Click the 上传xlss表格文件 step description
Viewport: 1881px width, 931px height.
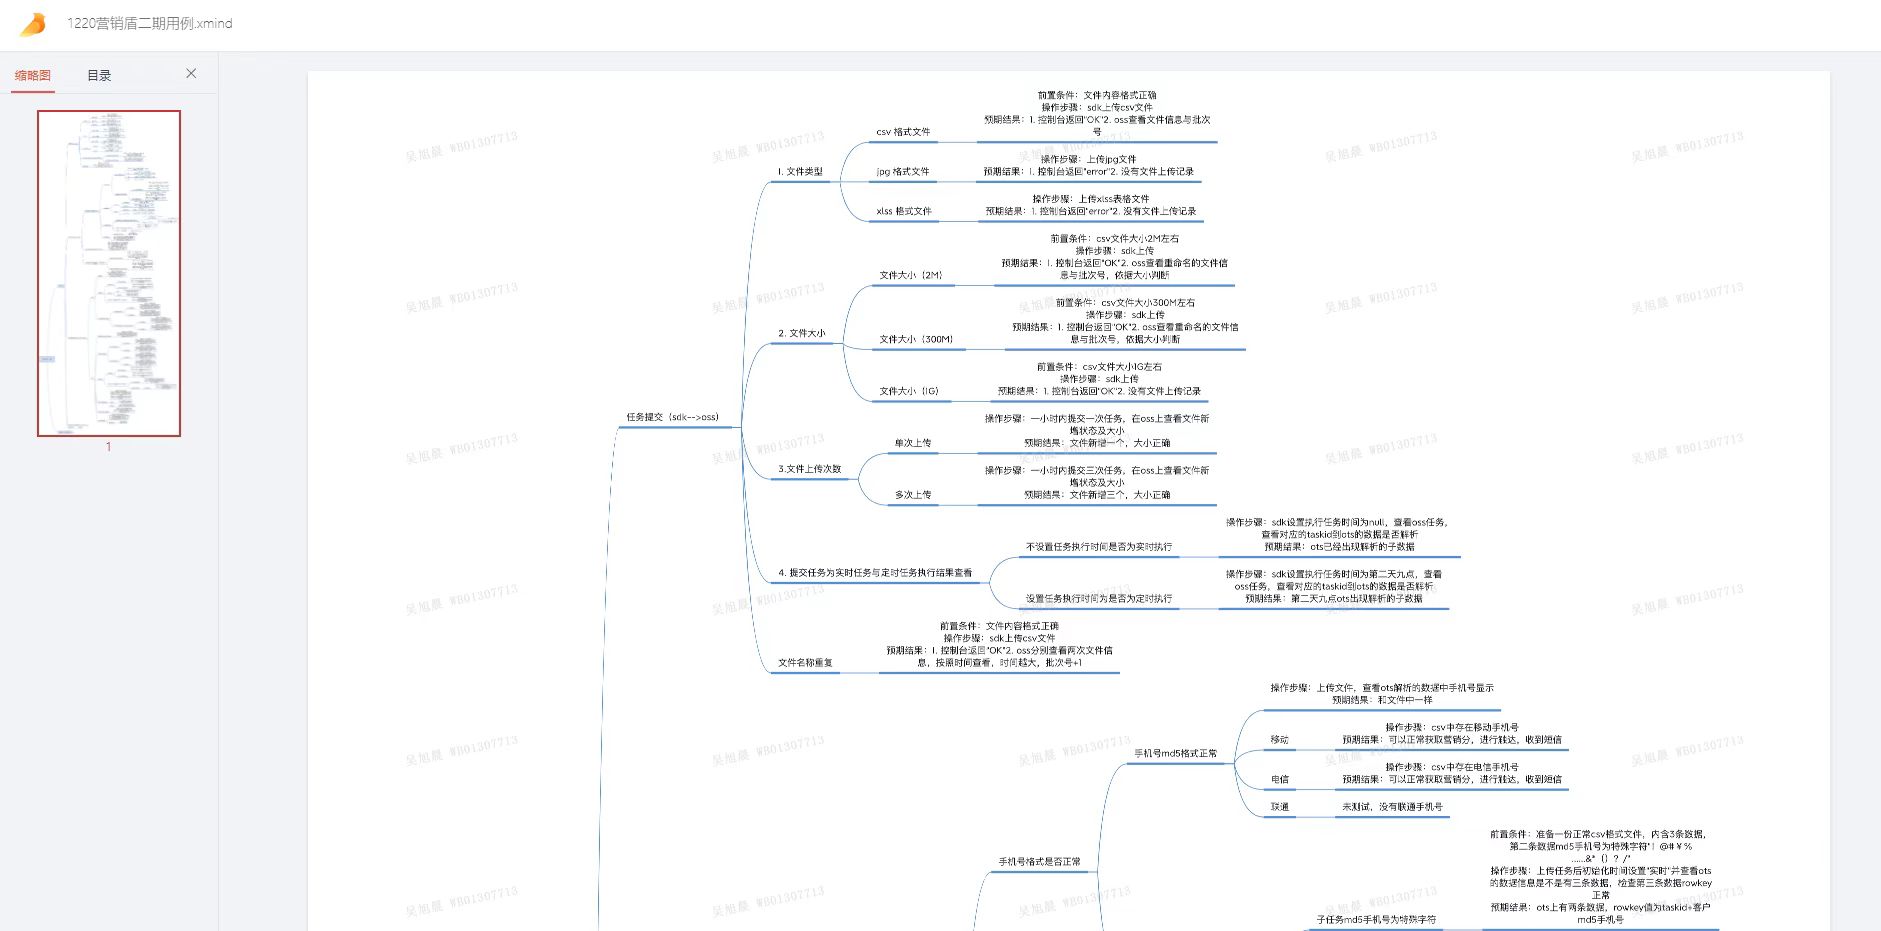pyautogui.click(x=1091, y=199)
